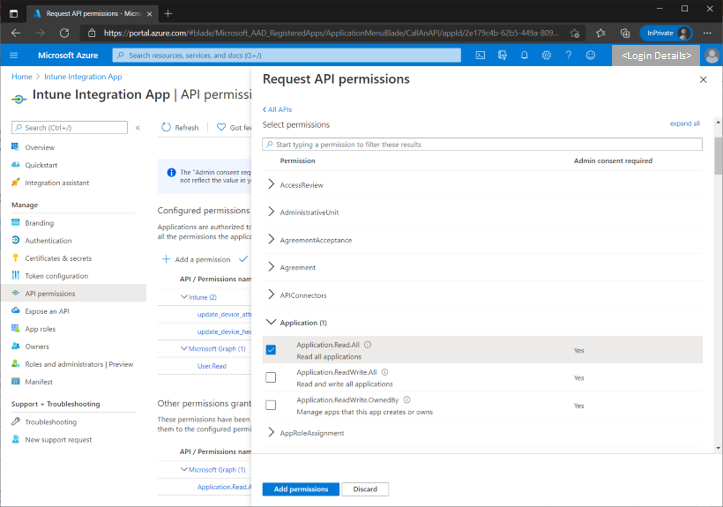Click Intune Integration App breadcrumb

pos(83,77)
